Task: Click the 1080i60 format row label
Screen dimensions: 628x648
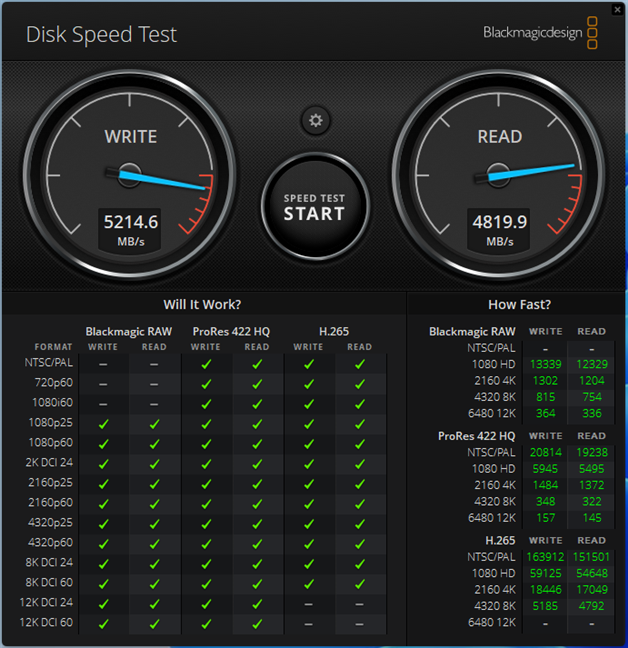Action: [52, 402]
